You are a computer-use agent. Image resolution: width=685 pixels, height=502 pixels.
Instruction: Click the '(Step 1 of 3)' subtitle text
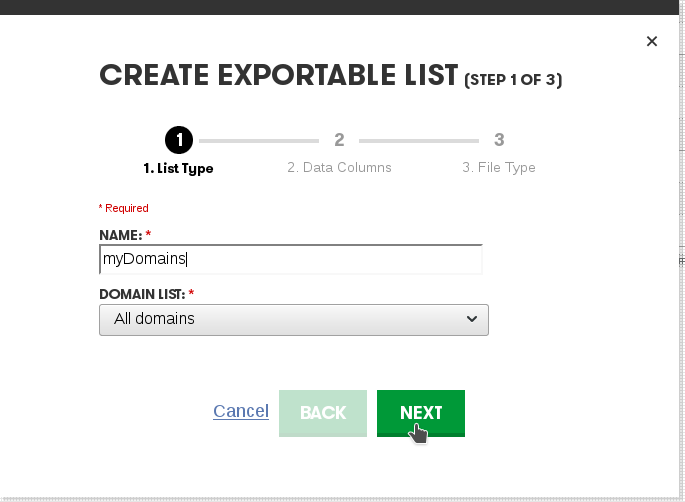tap(513, 80)
